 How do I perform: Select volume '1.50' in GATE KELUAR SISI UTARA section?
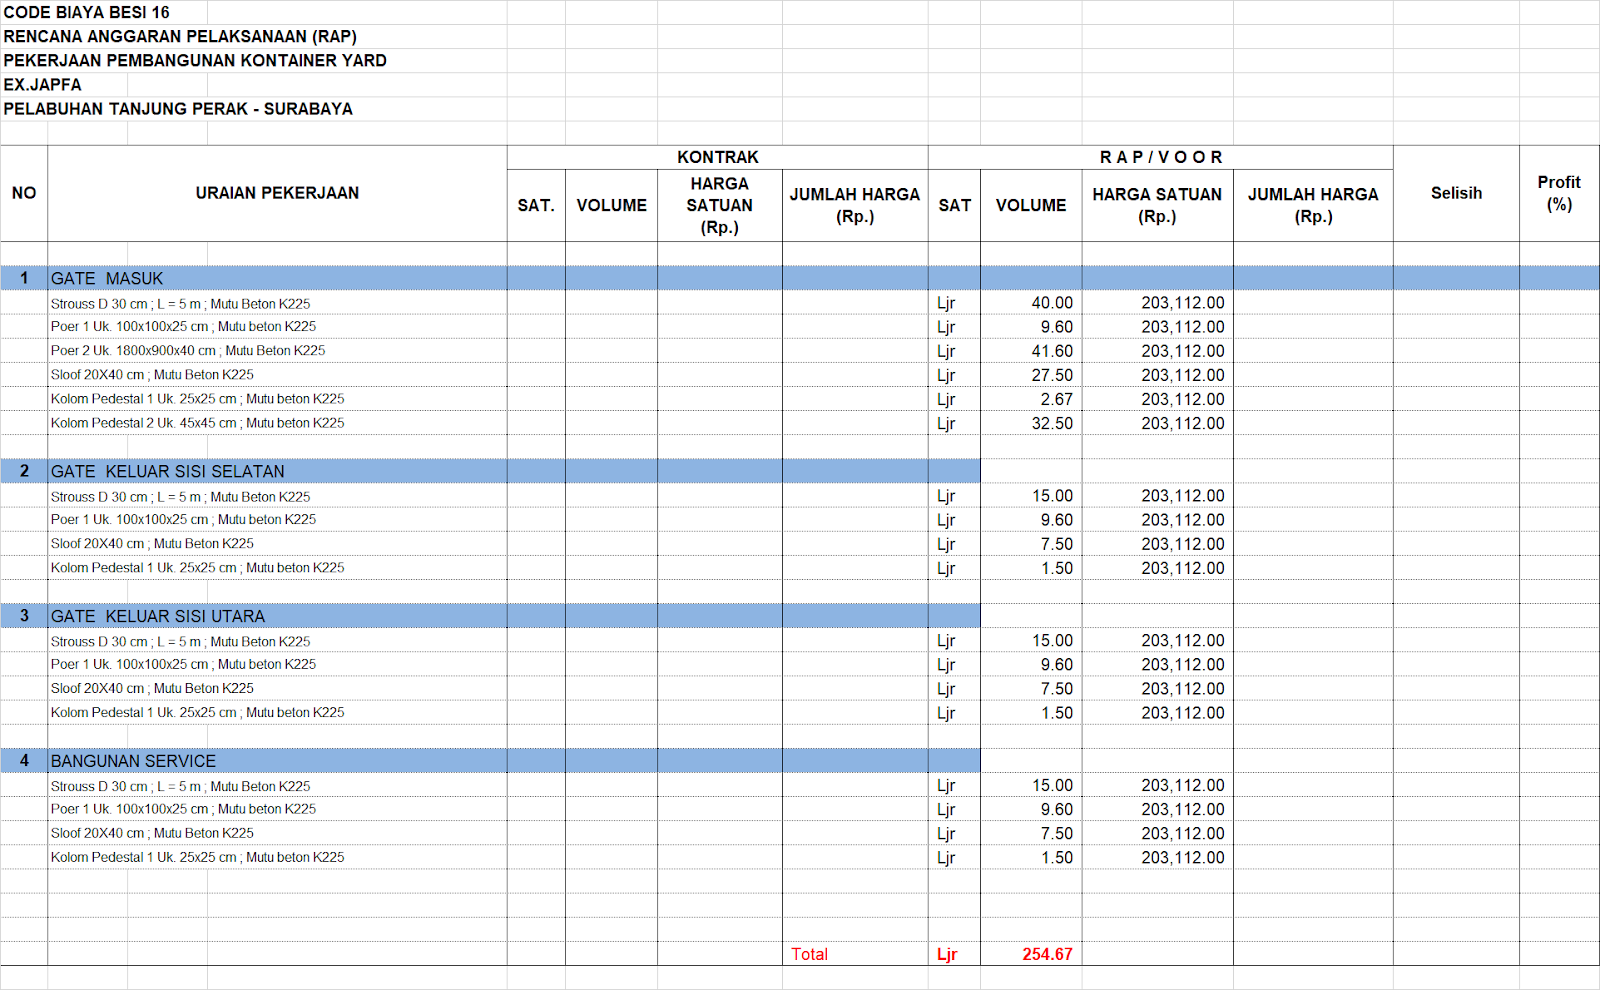[x=1056, y=713]
